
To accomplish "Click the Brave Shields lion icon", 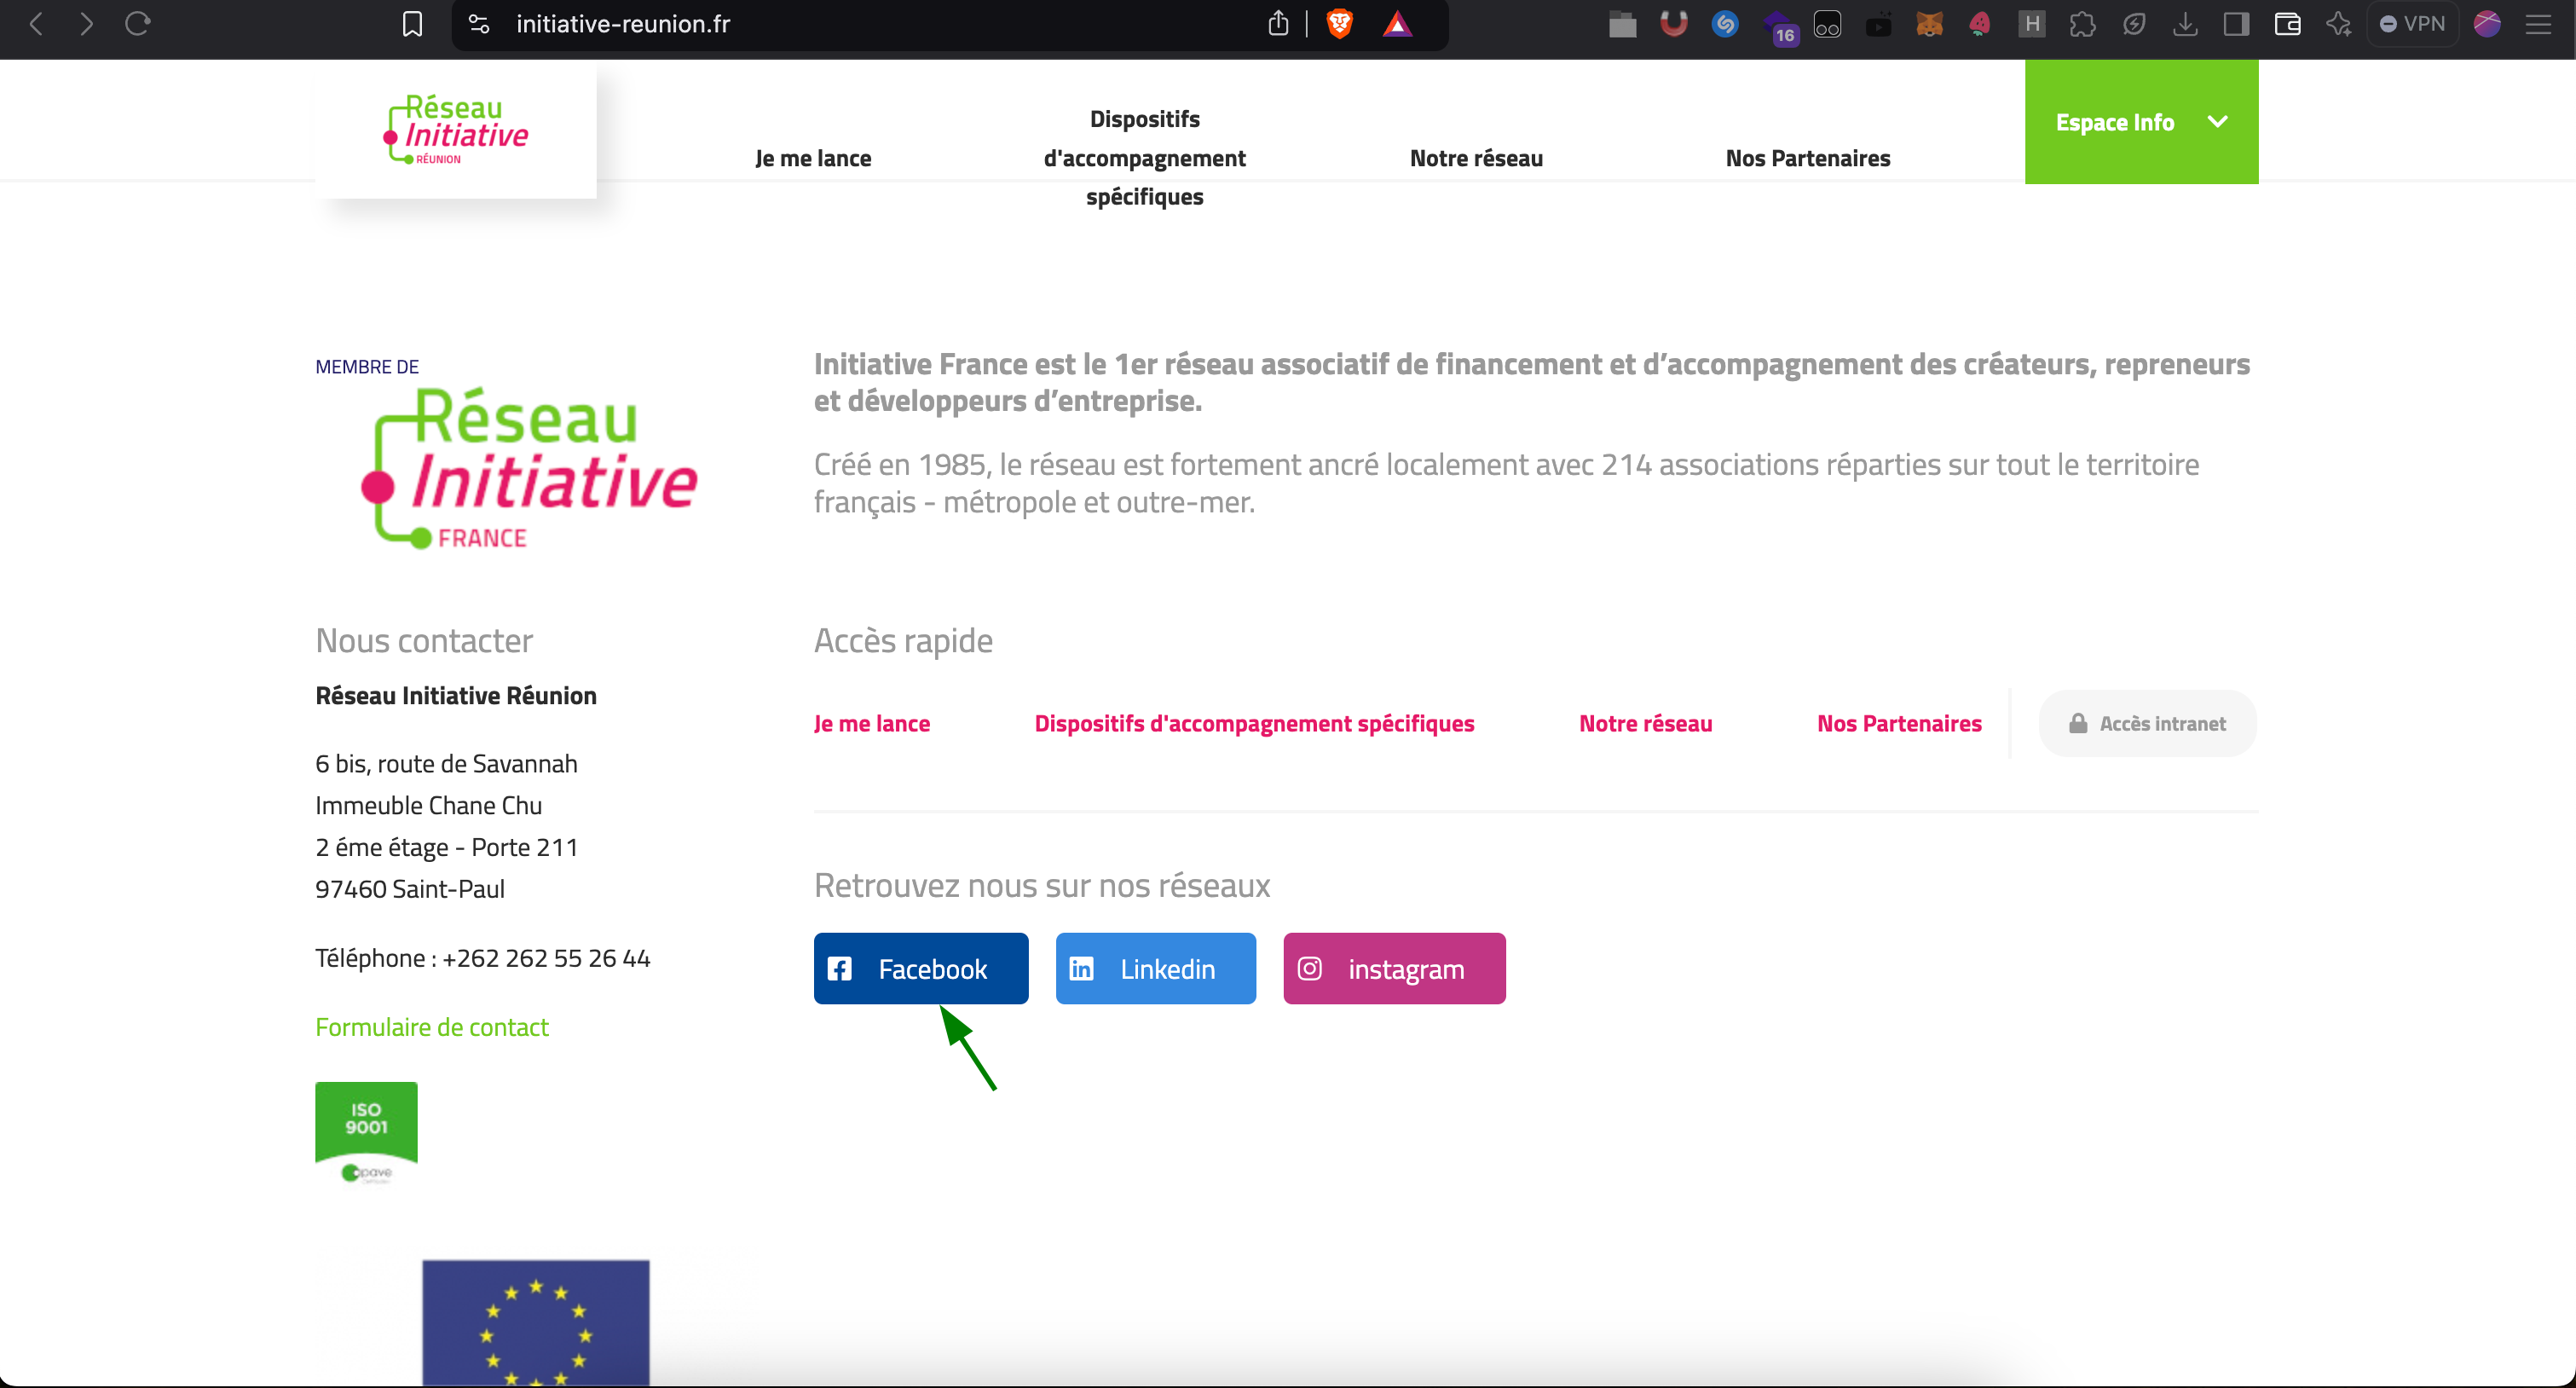I will click(1339, 24).
